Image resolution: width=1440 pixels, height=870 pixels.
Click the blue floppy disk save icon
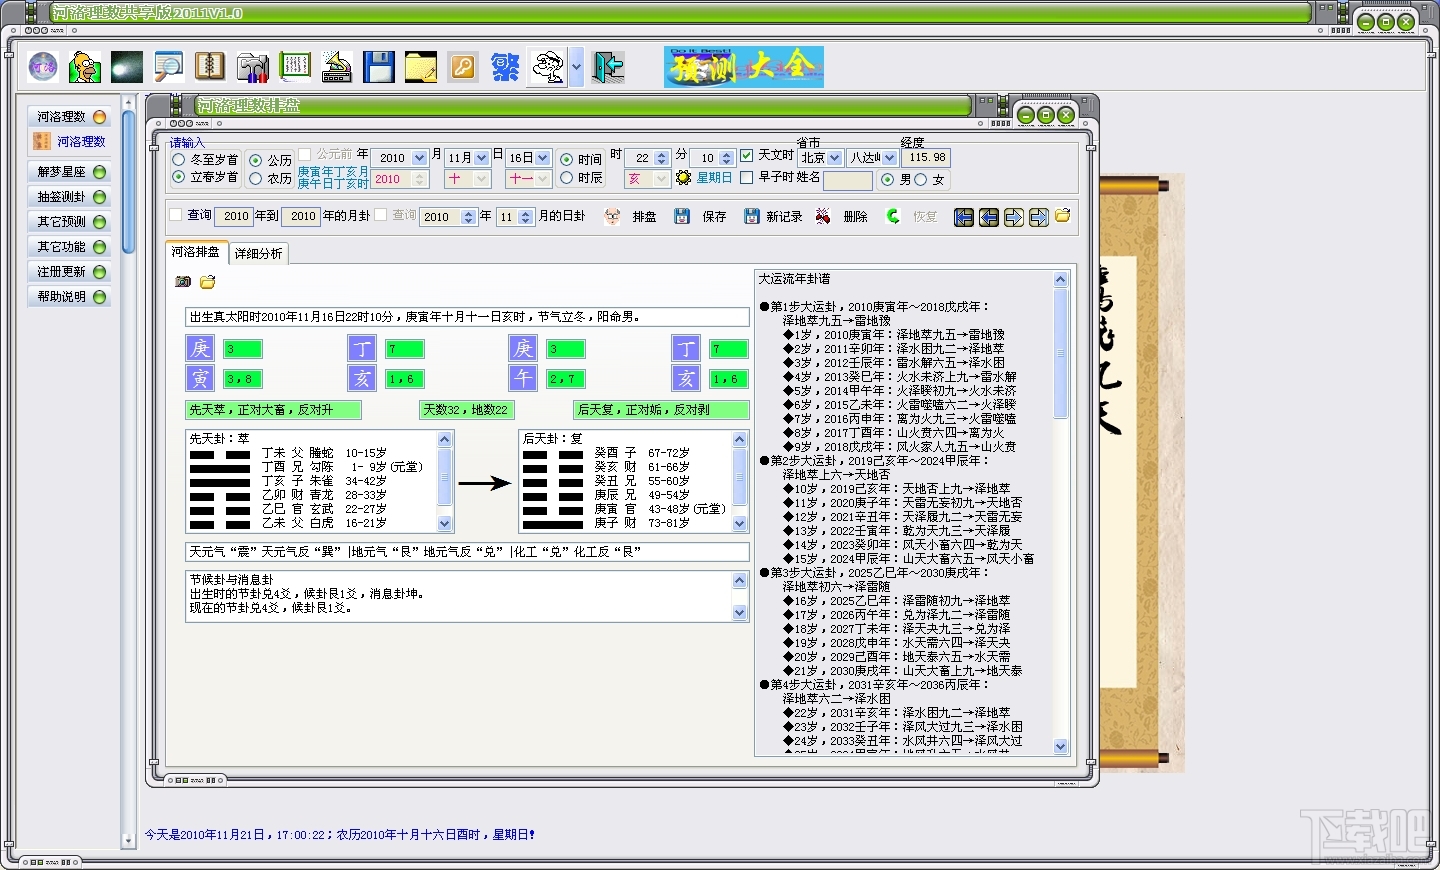[379, 67]
